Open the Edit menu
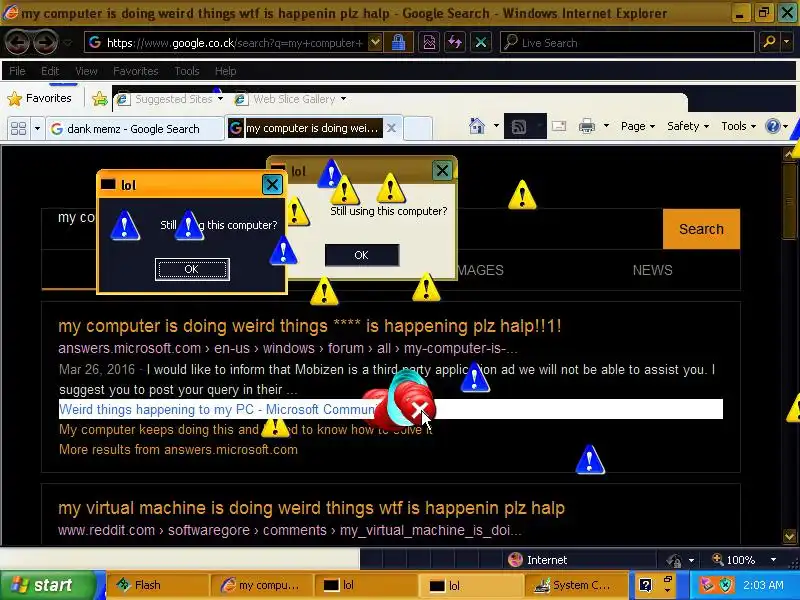 [50, 71]
